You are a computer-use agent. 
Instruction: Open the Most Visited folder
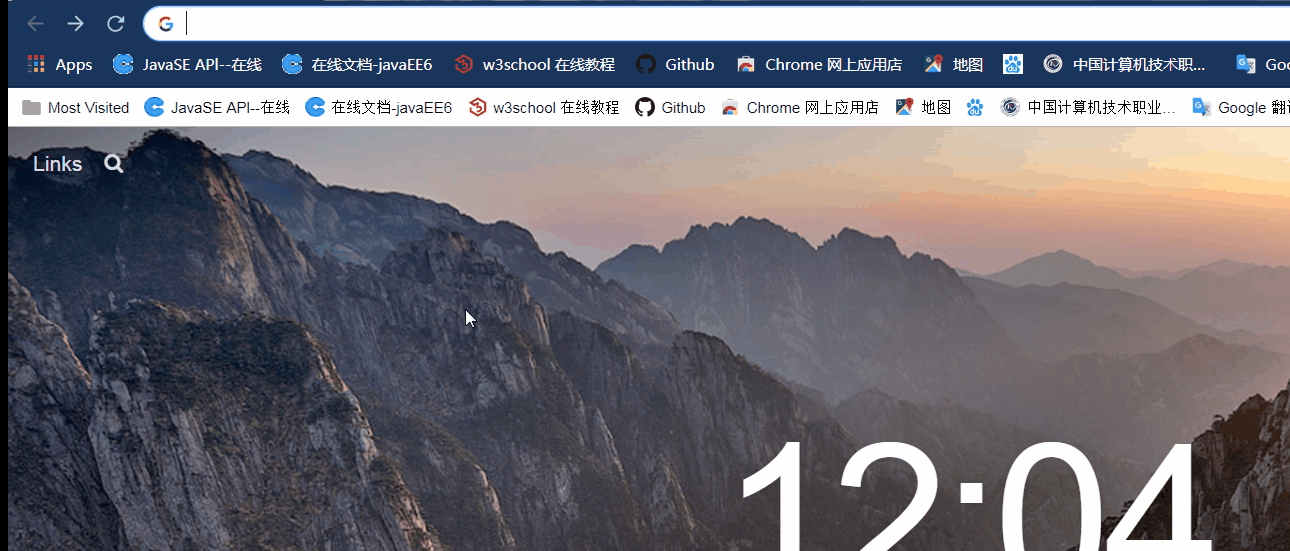(76, 107)
